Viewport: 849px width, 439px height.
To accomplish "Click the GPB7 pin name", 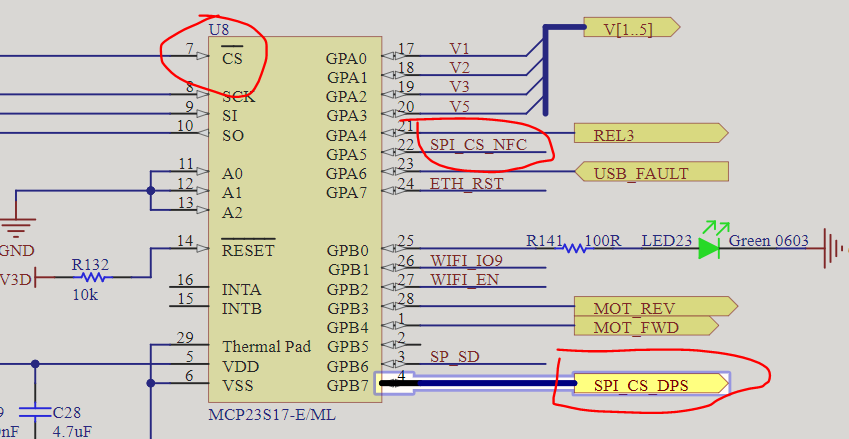I will [348, 386].
